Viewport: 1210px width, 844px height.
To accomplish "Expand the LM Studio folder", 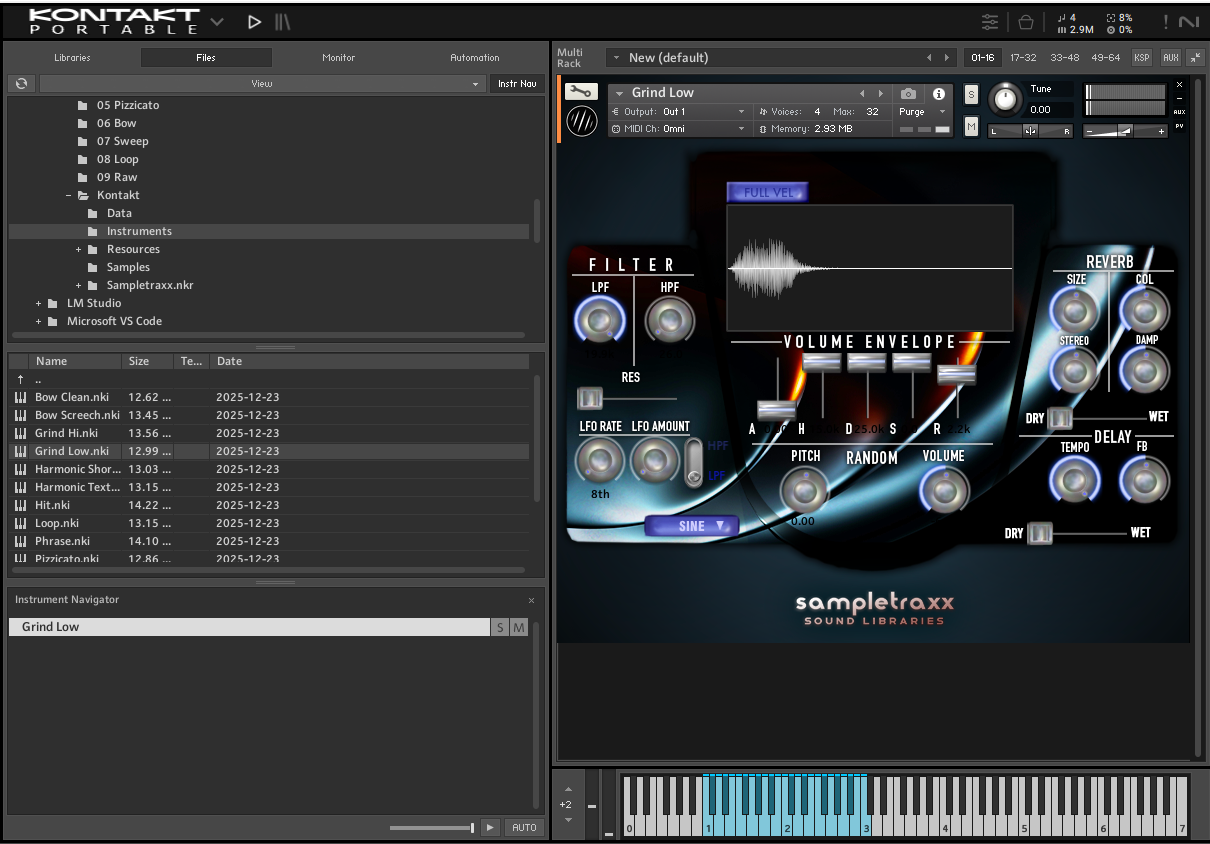I will pos(39,303).
